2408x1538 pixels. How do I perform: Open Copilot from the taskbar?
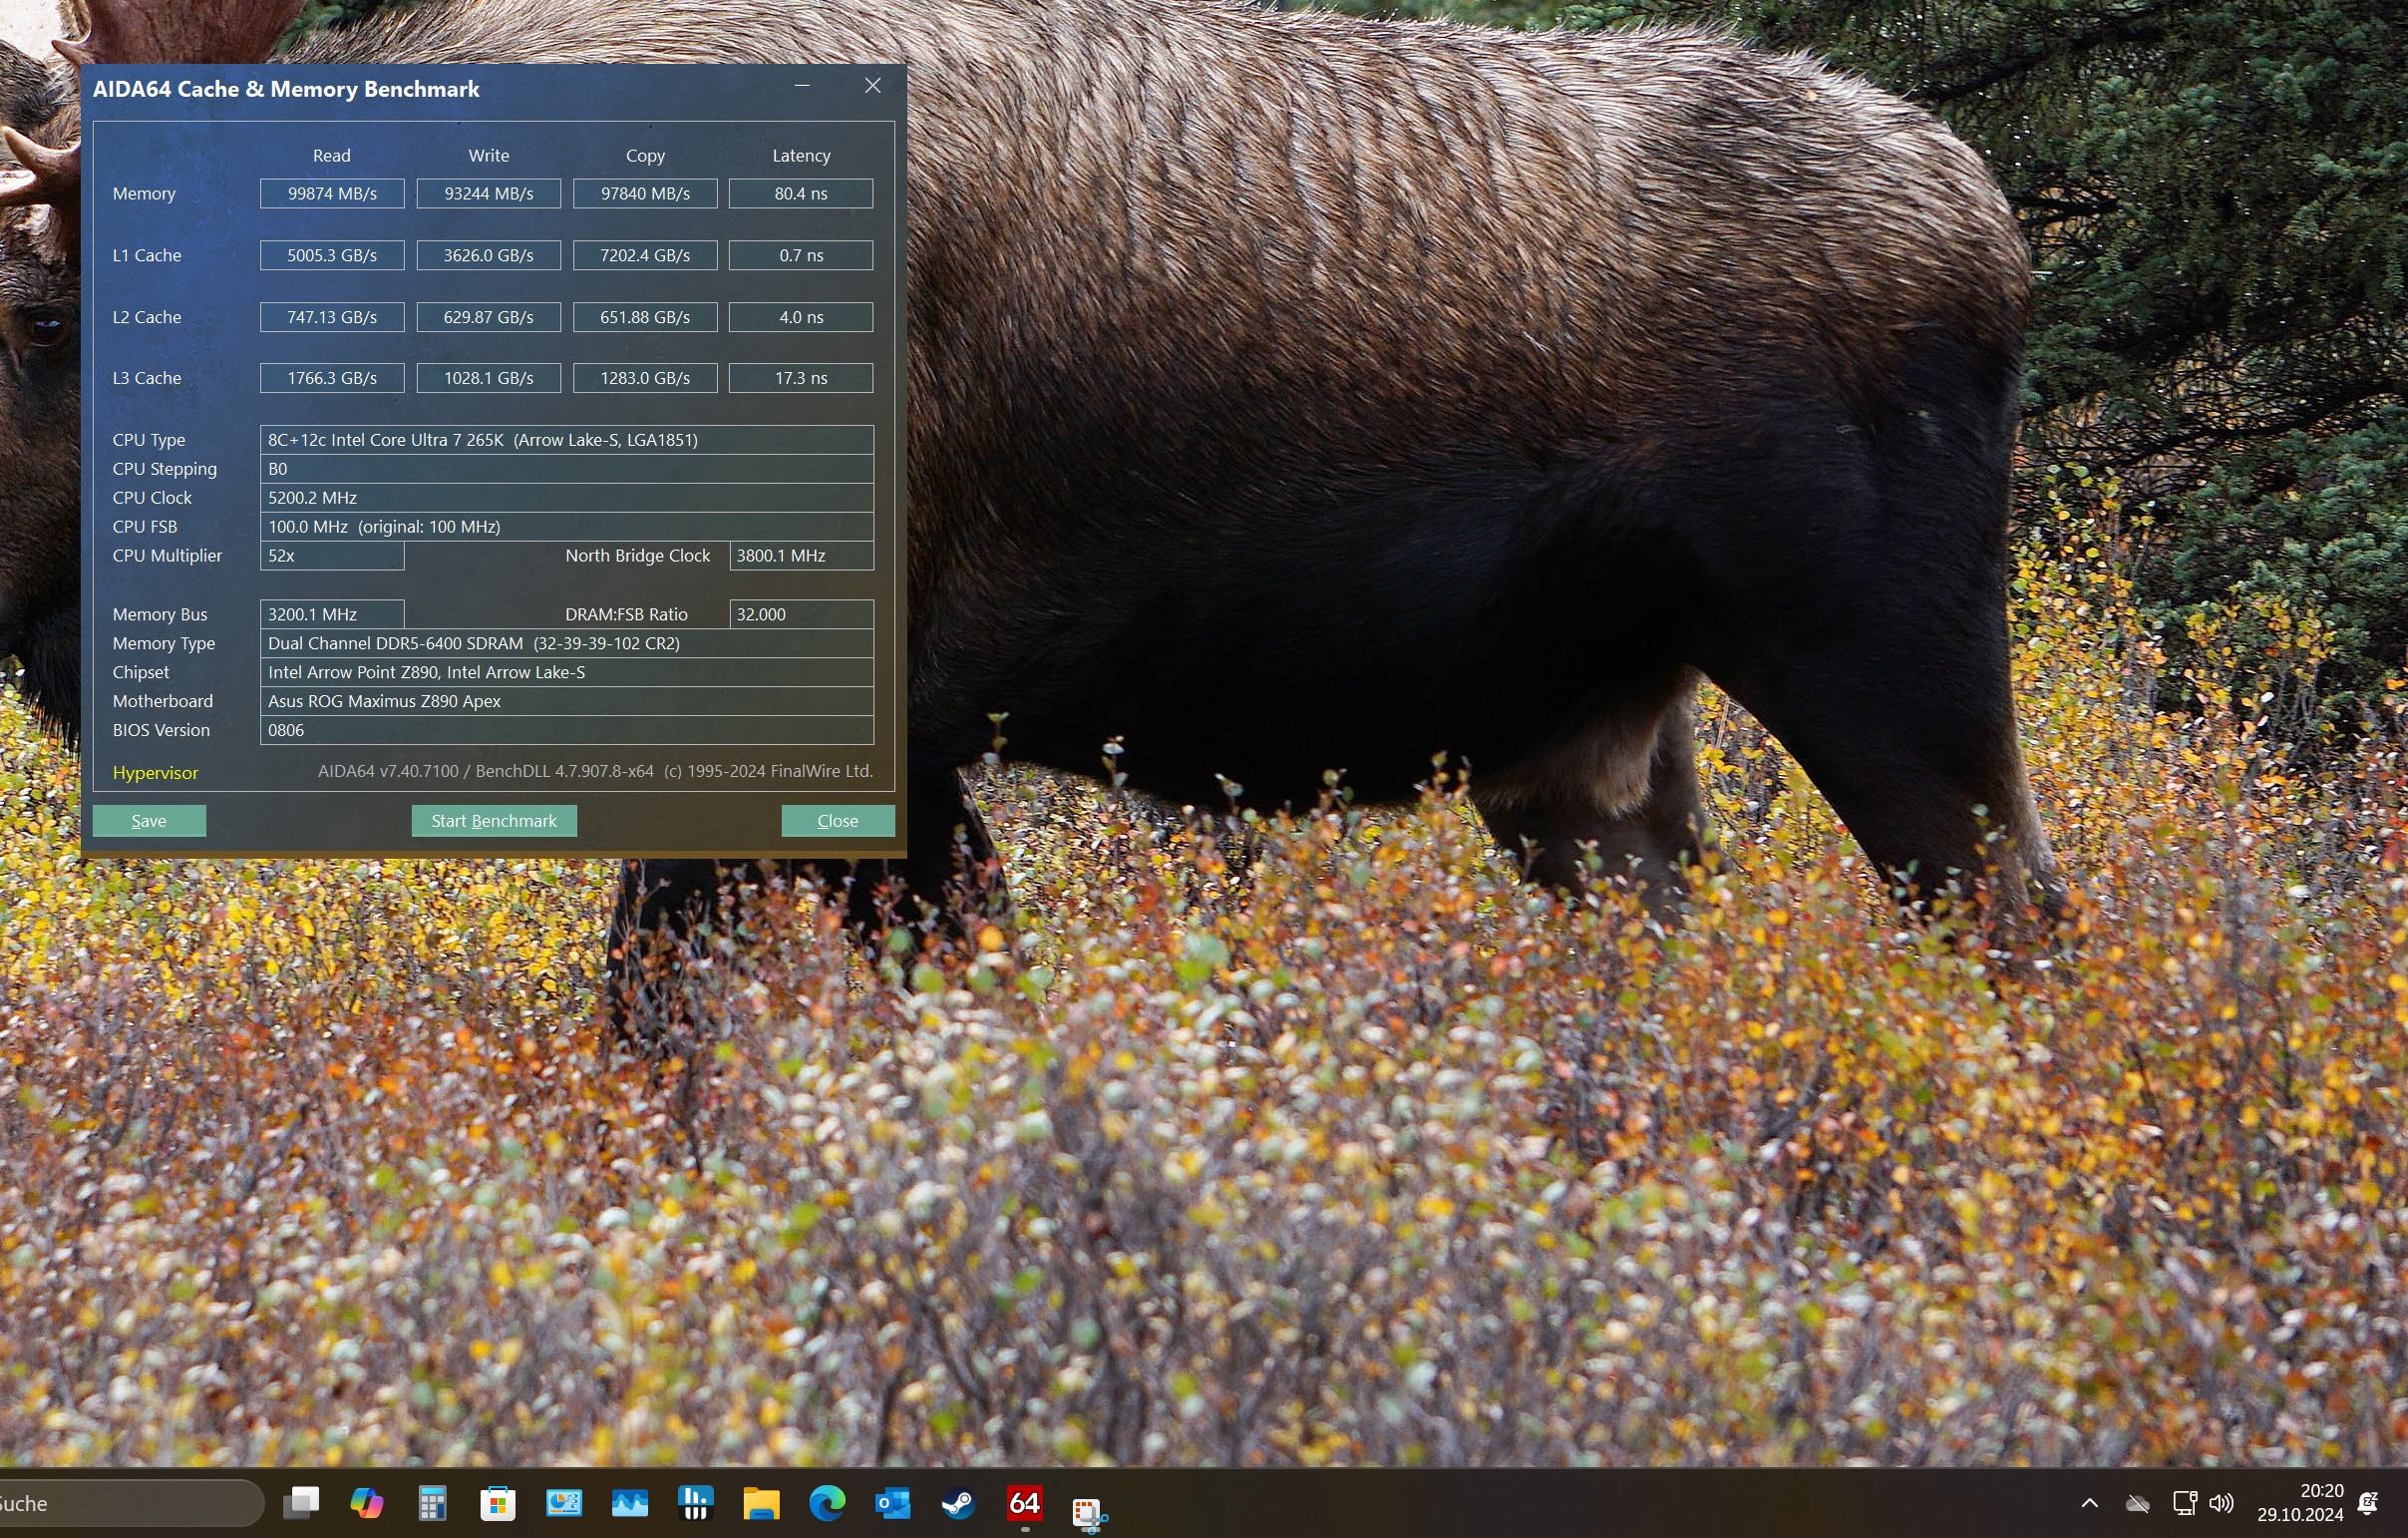click(x=366, y=1503)
